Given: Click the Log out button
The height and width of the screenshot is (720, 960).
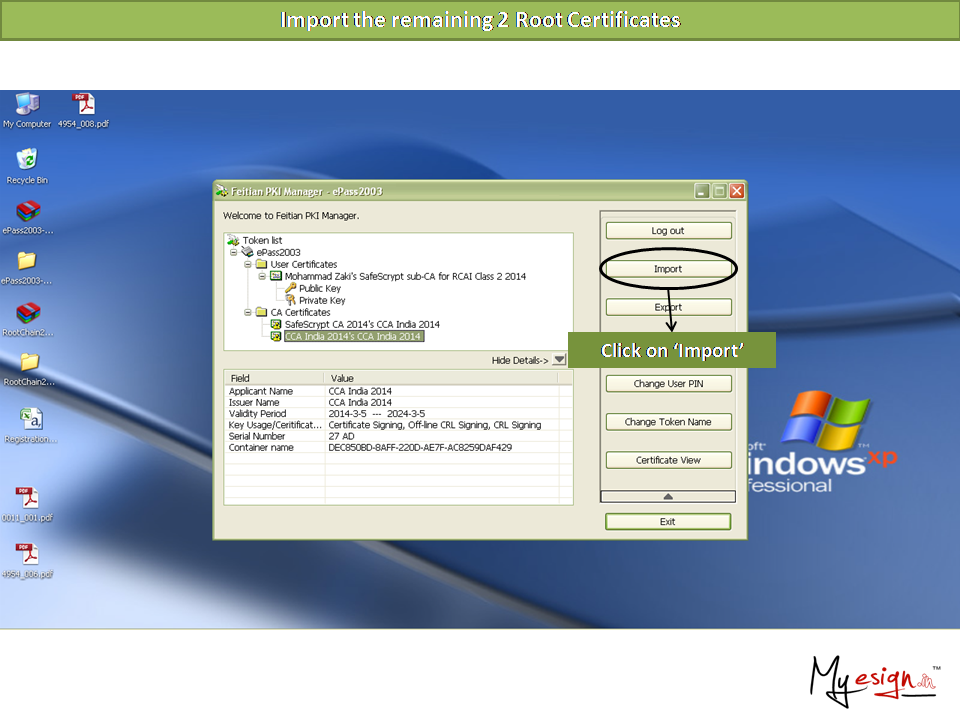Looking at the screenshot, I should point(668,231).
